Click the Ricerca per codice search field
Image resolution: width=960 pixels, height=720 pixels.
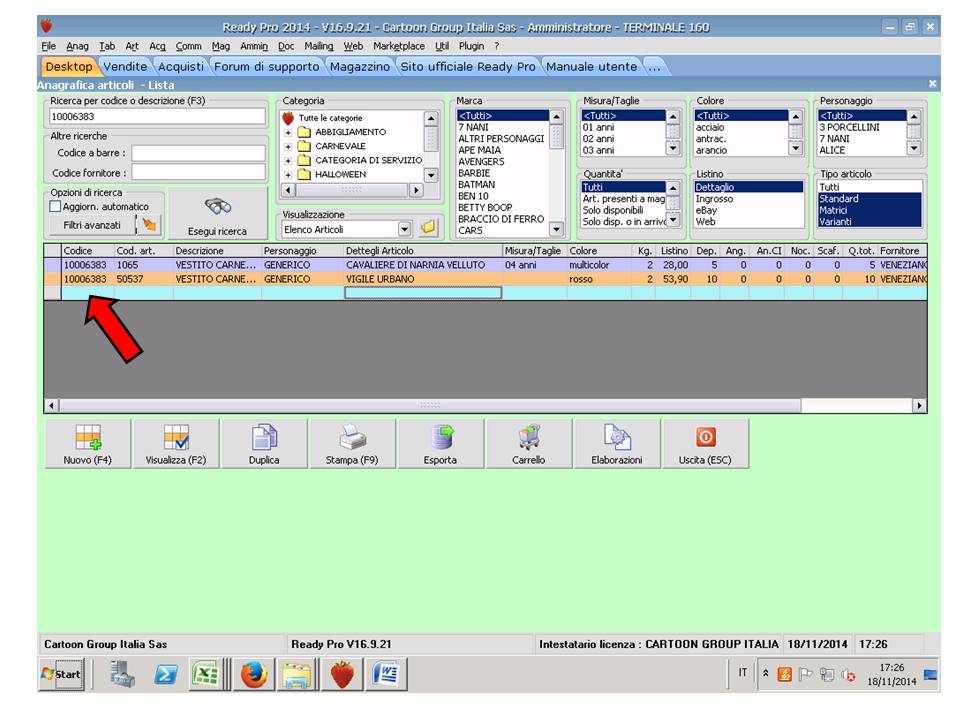[157, 116]
